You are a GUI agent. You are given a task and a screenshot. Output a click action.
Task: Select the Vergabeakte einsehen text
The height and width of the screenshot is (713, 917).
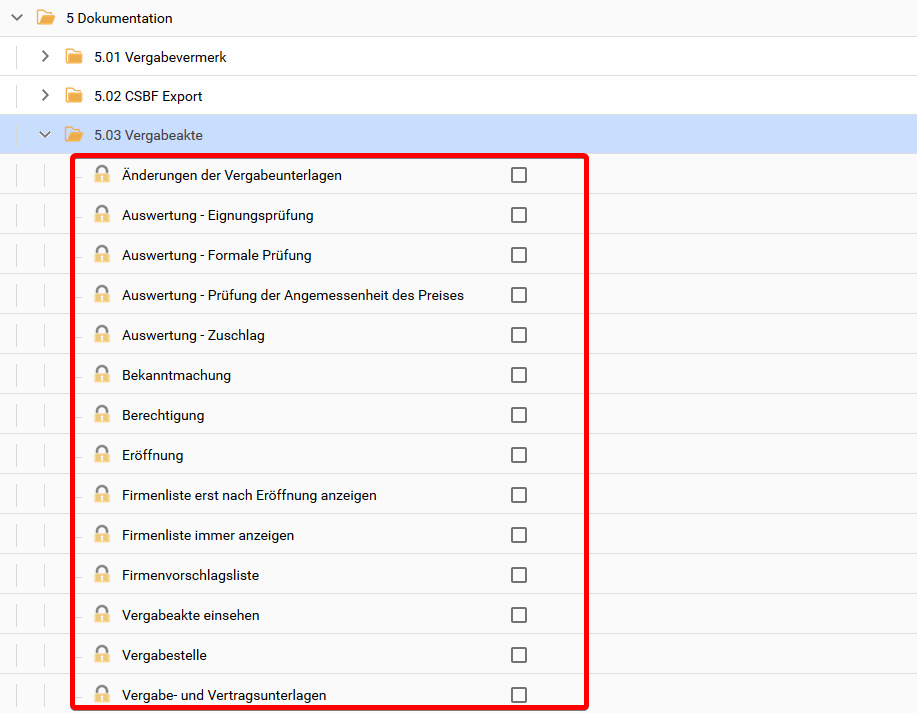tap(191, 615)
